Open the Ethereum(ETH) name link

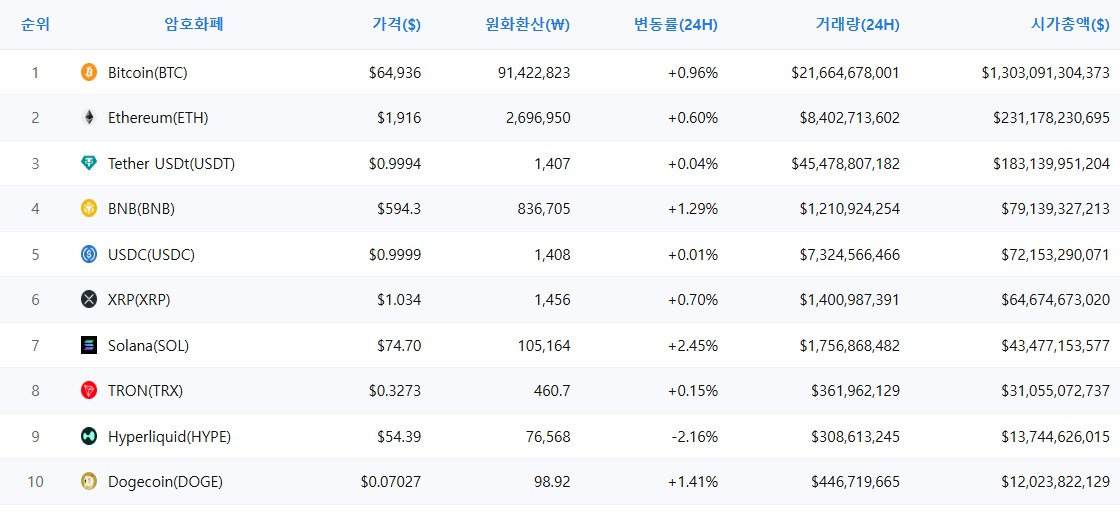158,119
